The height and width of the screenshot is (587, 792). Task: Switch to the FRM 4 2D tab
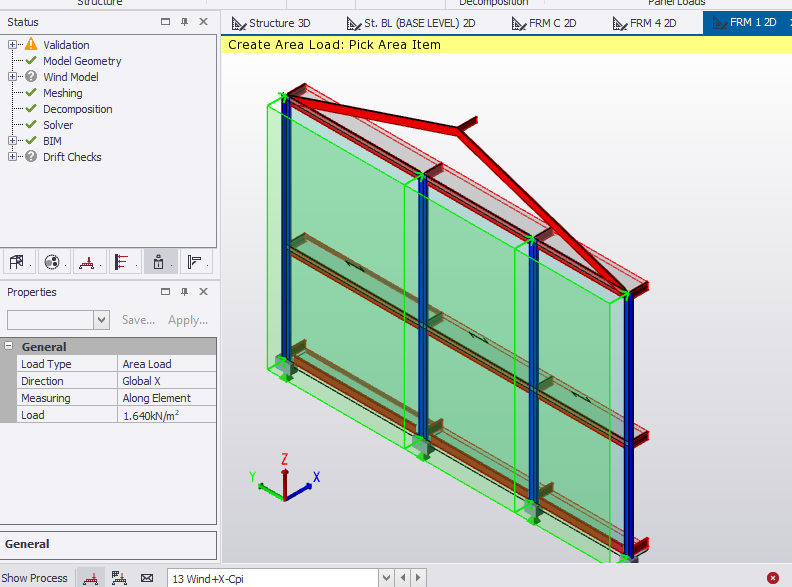pos(645,23)
